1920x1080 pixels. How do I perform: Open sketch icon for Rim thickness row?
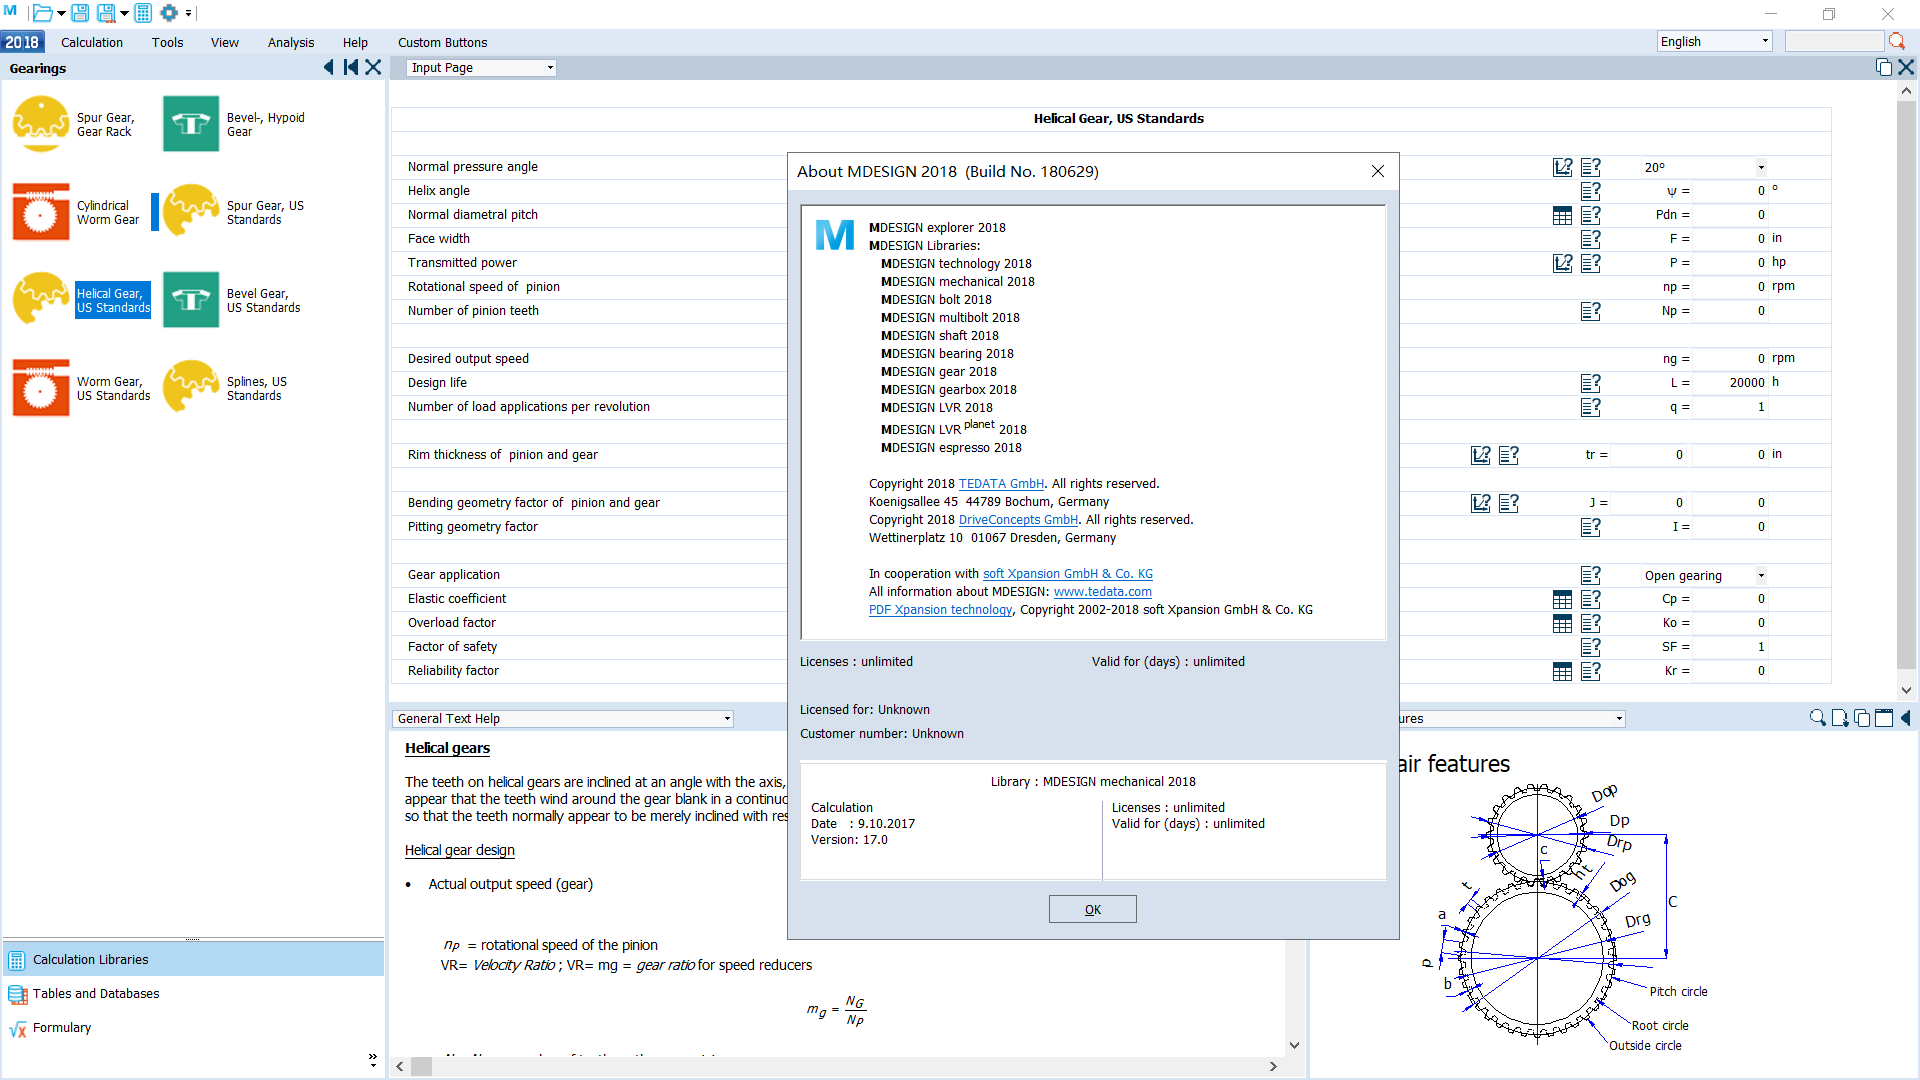(x=1480, y=455)
